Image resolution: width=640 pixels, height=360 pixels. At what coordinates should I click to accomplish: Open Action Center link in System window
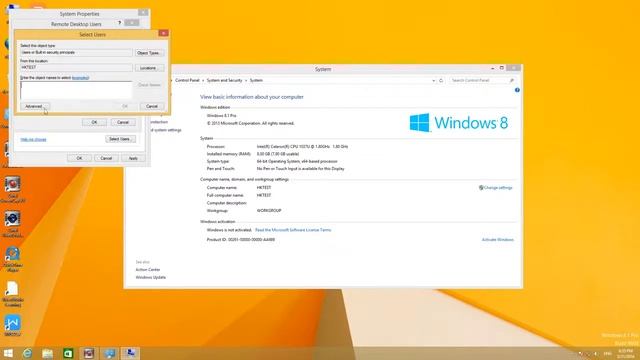pyautogui.click(x=148, y=270)
